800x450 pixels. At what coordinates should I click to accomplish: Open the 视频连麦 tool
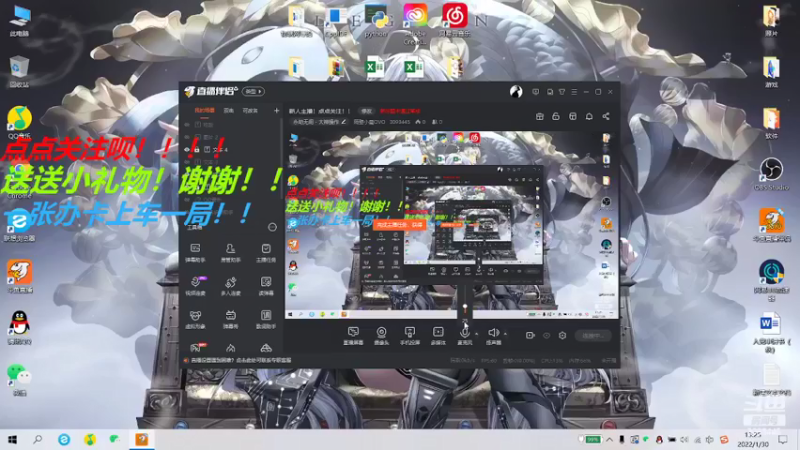195,286
